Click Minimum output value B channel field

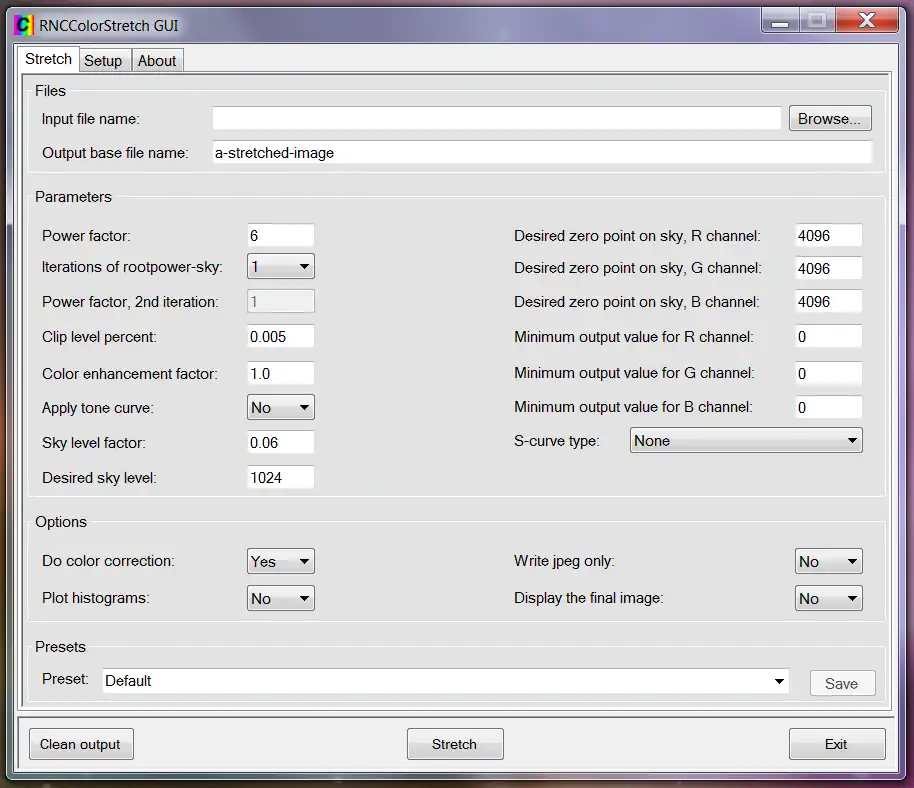tap(828, 407)
